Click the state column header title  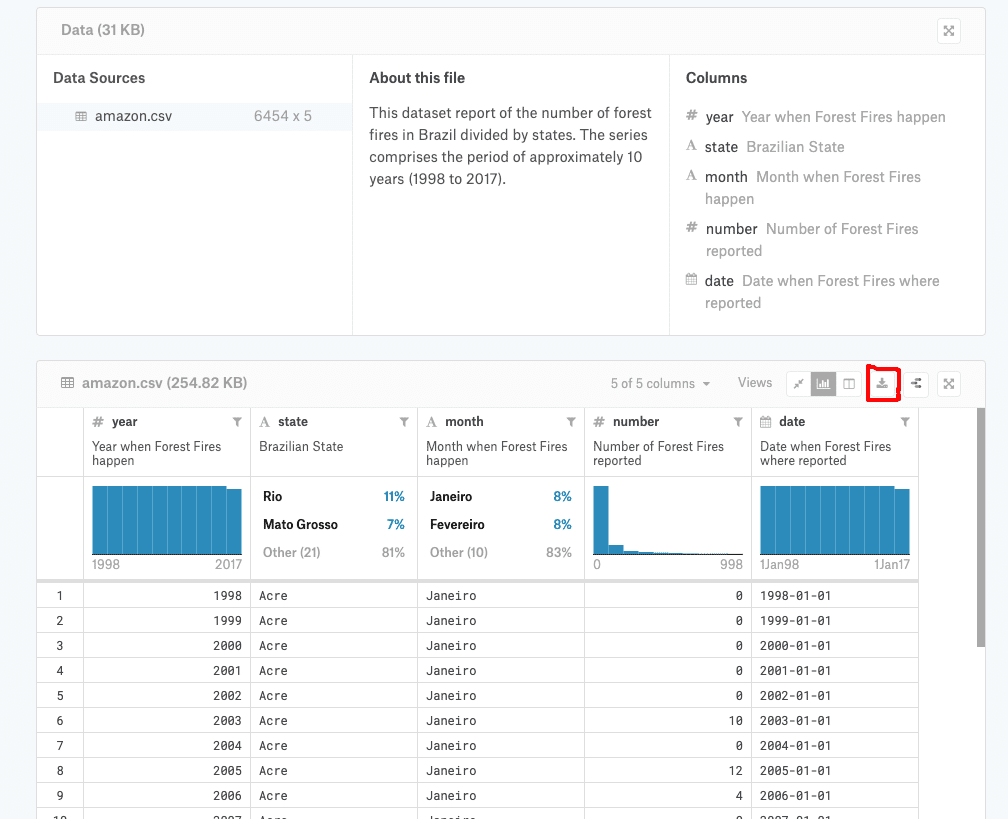(x=292, y=422)
